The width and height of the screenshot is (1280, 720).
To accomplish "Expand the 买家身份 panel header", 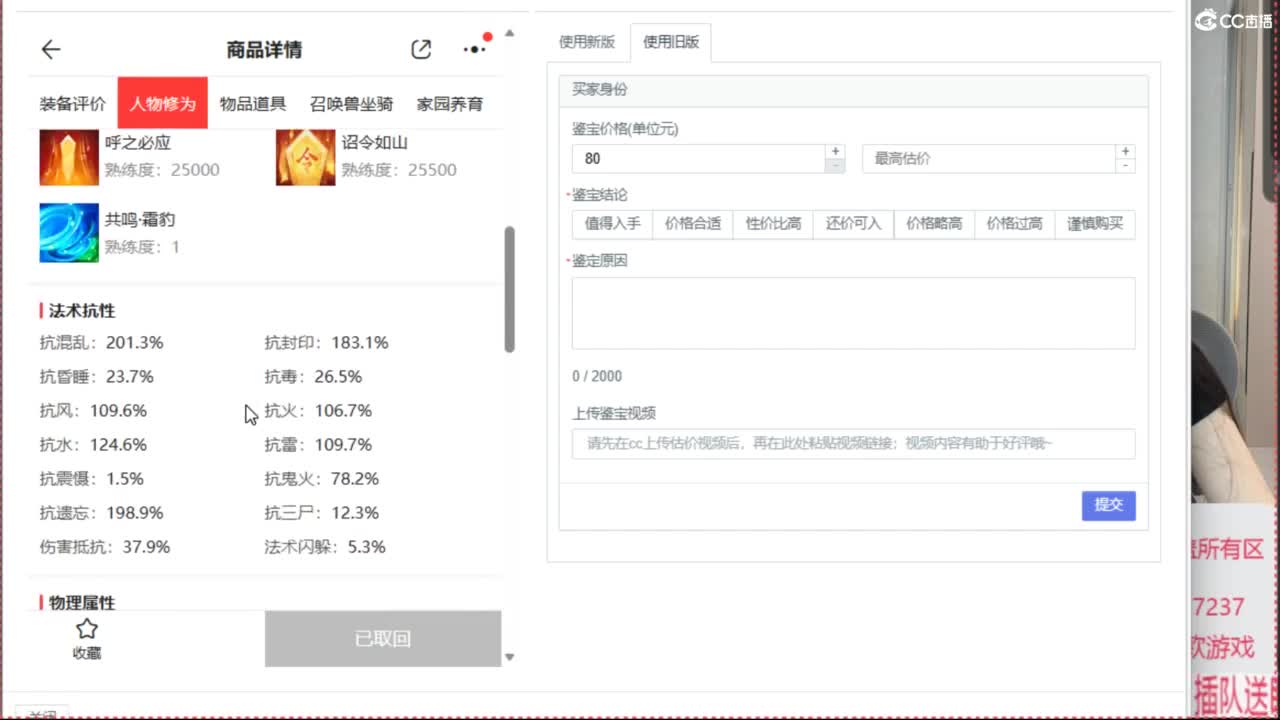I will (854, 90).
